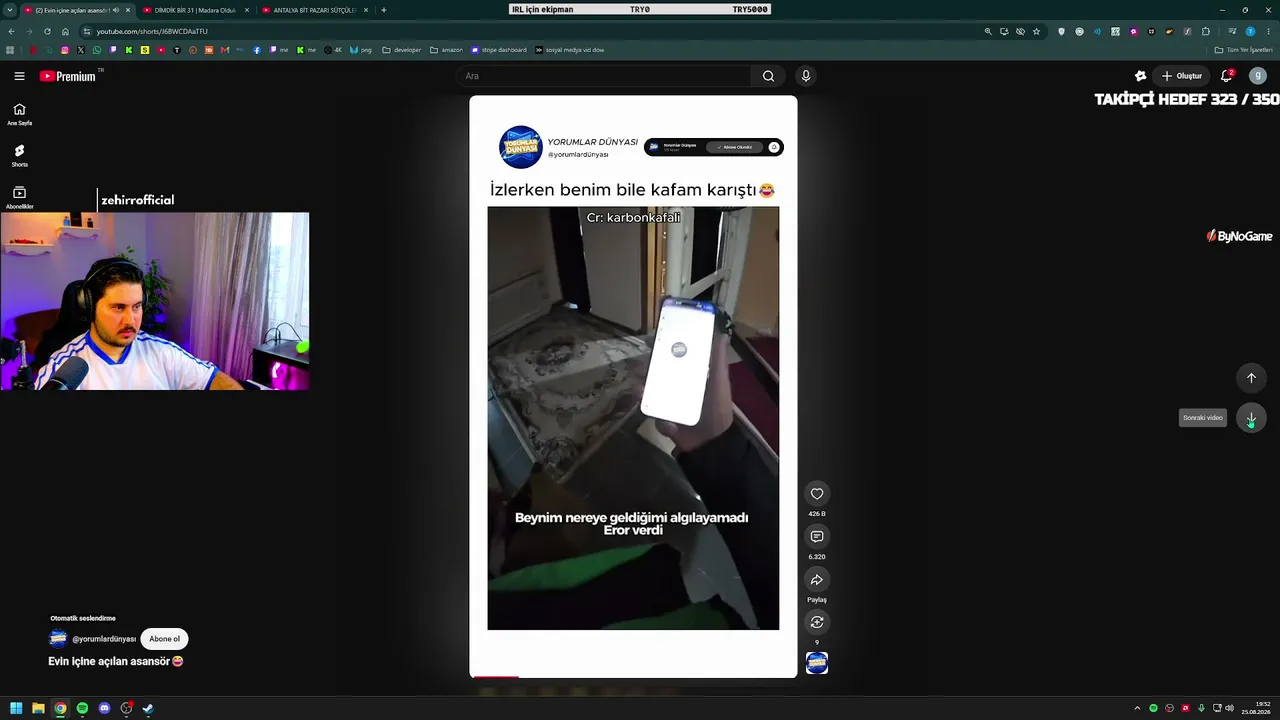Open the WhatsApp bookmark icon
Viewport: 1280px width, 720px height.
point(97,50)
